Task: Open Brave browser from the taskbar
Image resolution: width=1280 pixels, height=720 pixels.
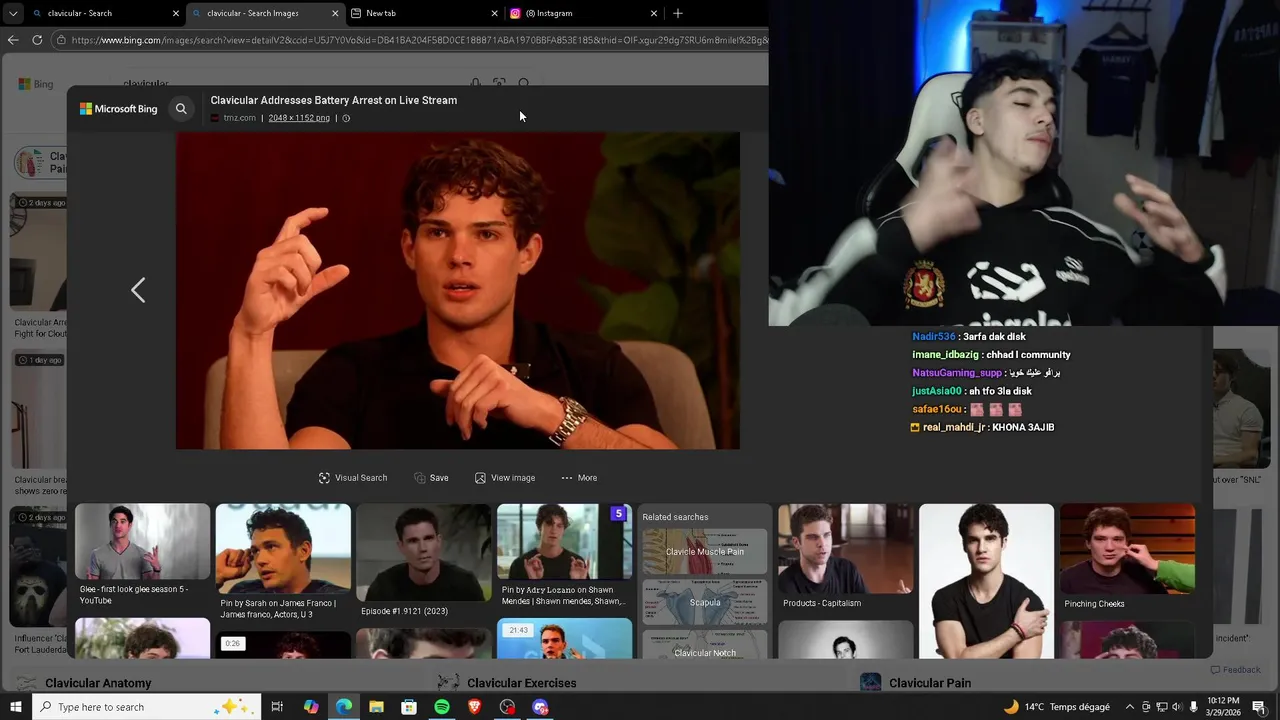Action: point(475,707)
